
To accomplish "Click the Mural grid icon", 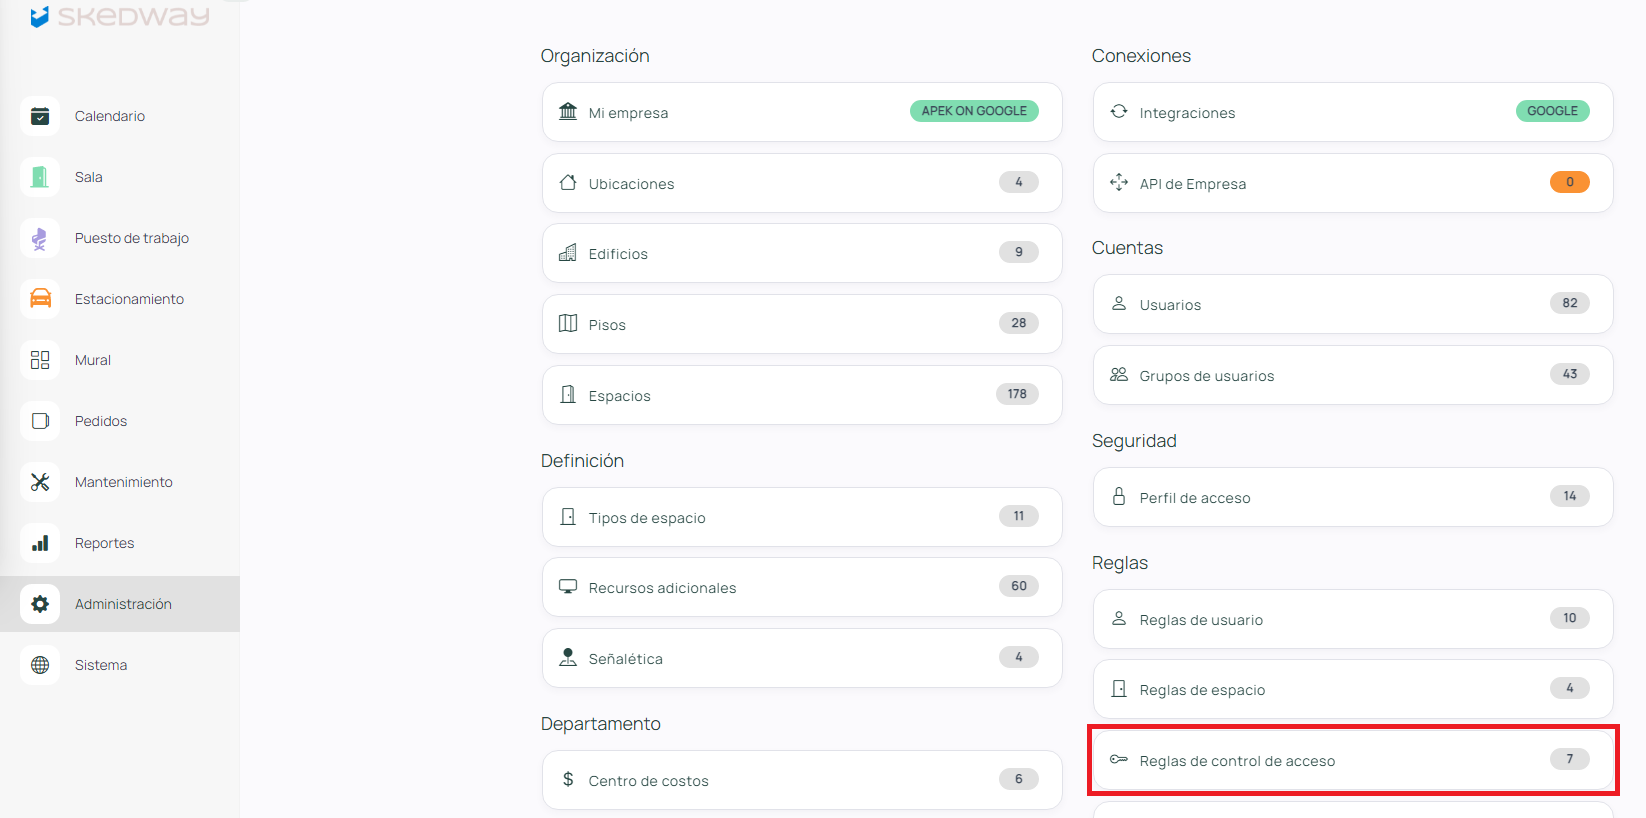I will click(x=40, y=361).
